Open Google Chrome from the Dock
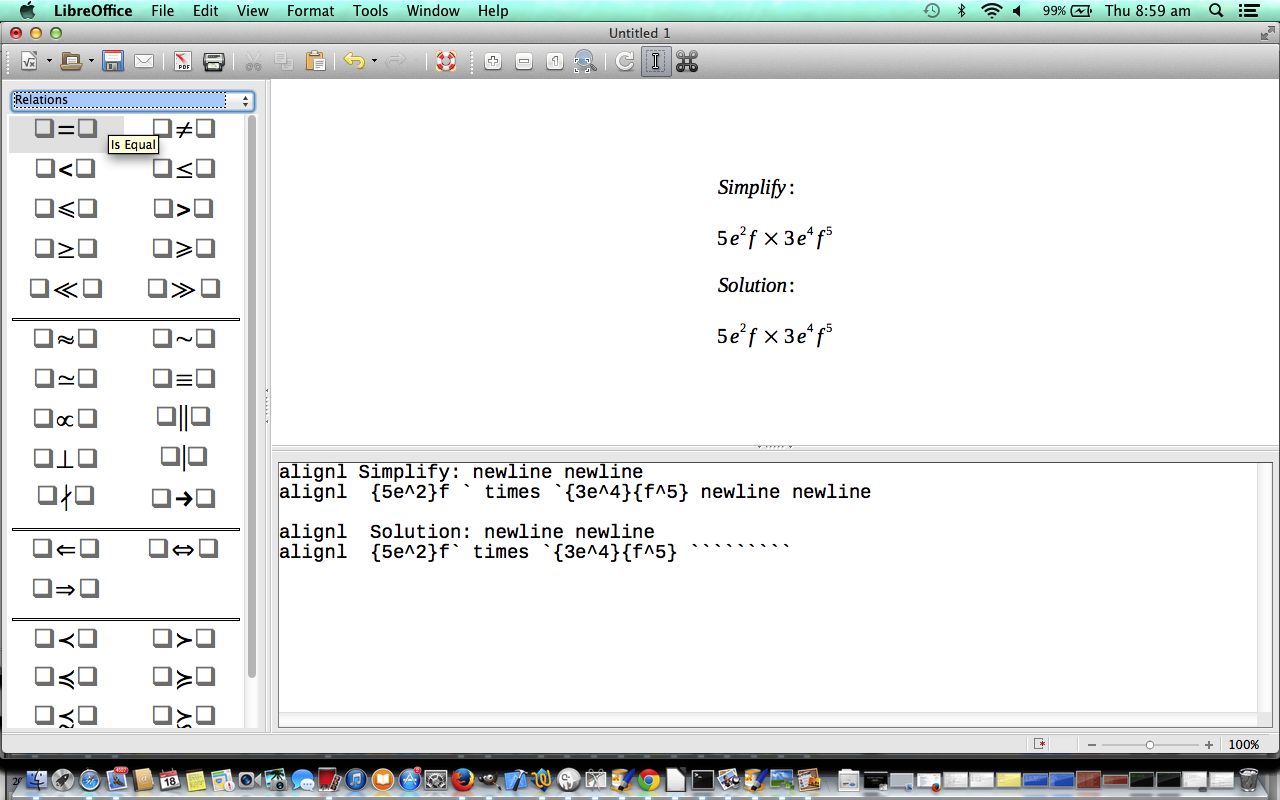1280x800 pixels. tap(648, 779)
